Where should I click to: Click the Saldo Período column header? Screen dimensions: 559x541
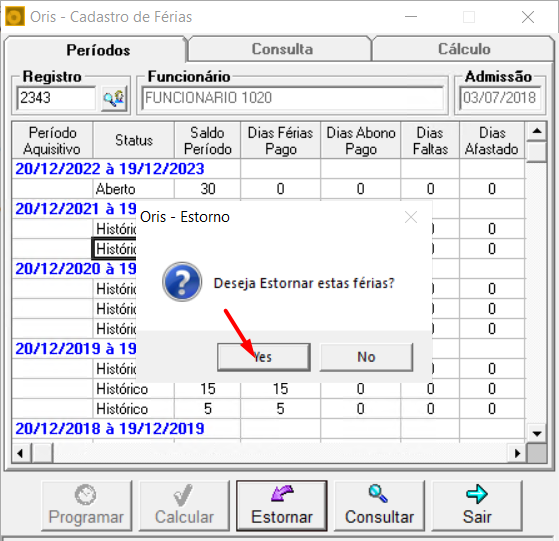tap(207, 140)
